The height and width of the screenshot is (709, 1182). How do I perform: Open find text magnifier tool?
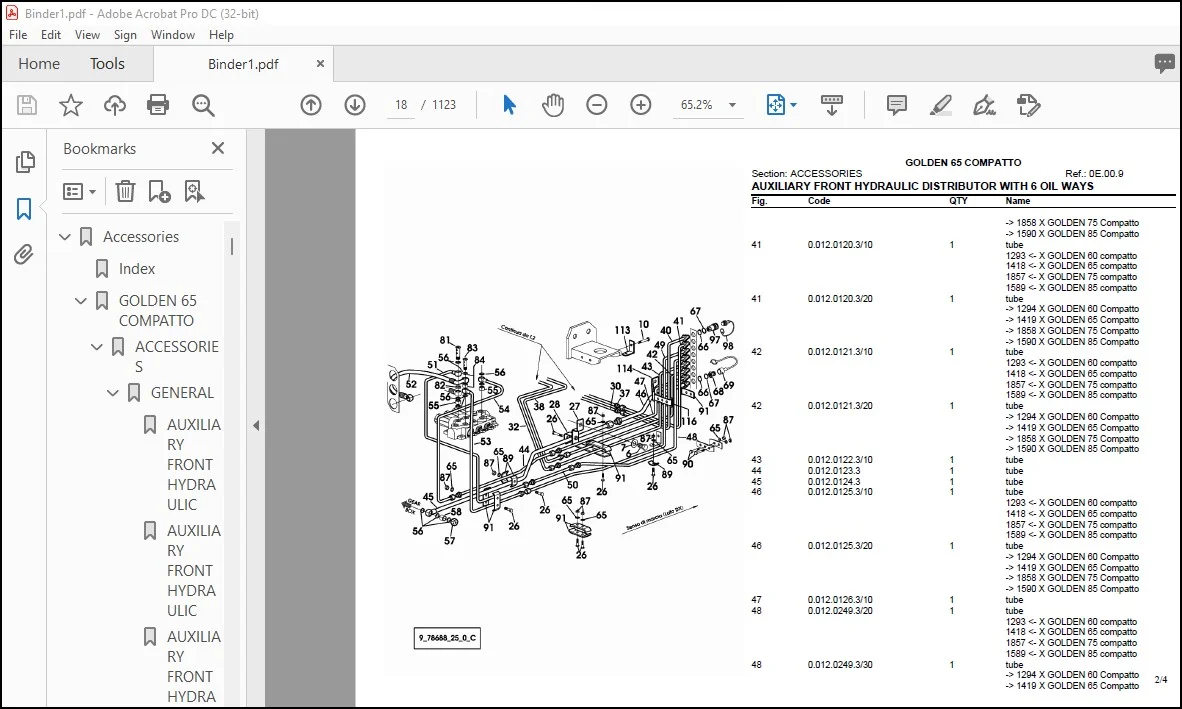203,105
